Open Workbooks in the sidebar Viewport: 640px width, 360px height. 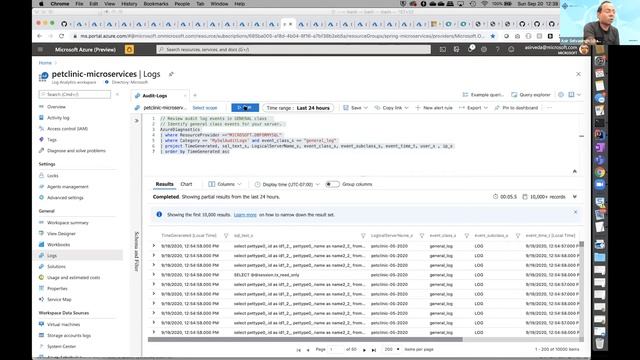58,244
